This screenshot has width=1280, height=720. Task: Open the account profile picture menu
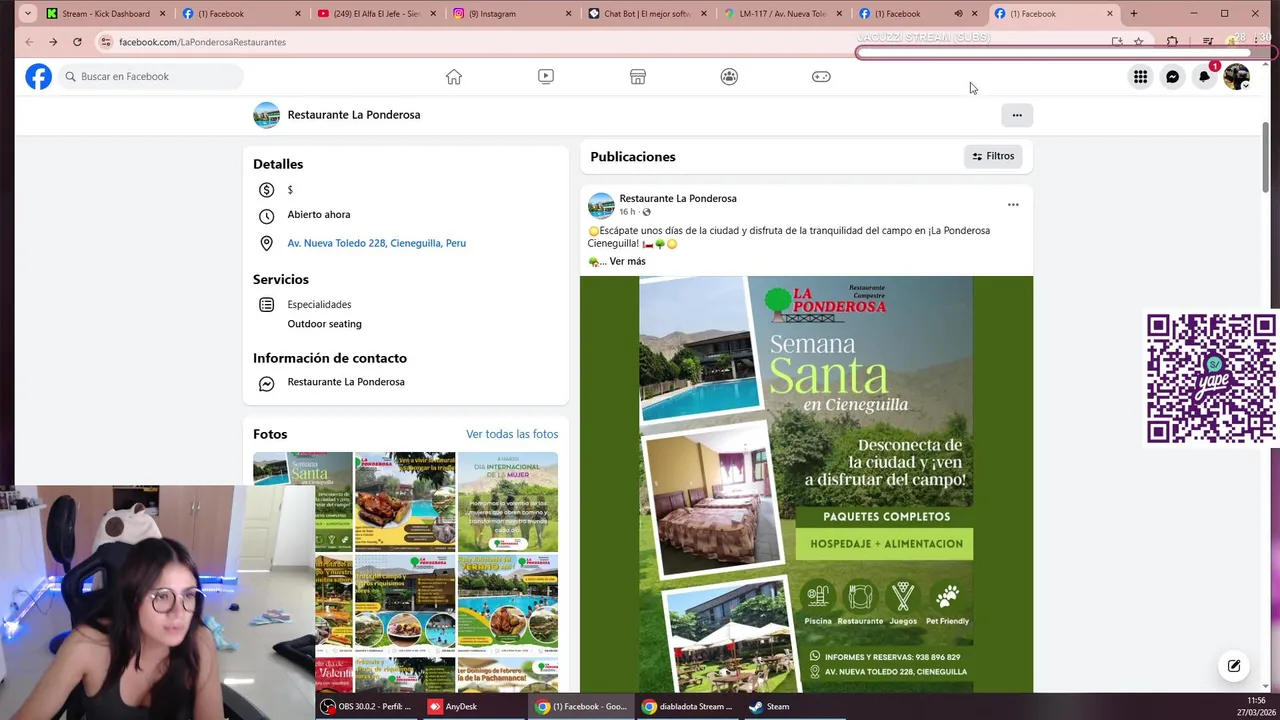coord(1236,77)
